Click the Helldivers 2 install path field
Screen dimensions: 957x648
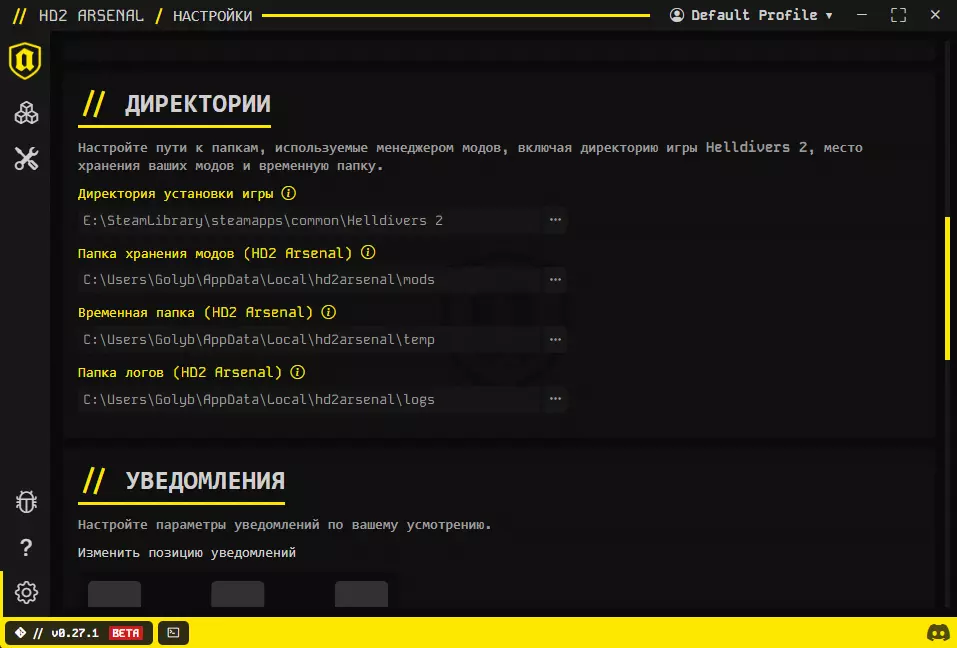coord(310,220)
